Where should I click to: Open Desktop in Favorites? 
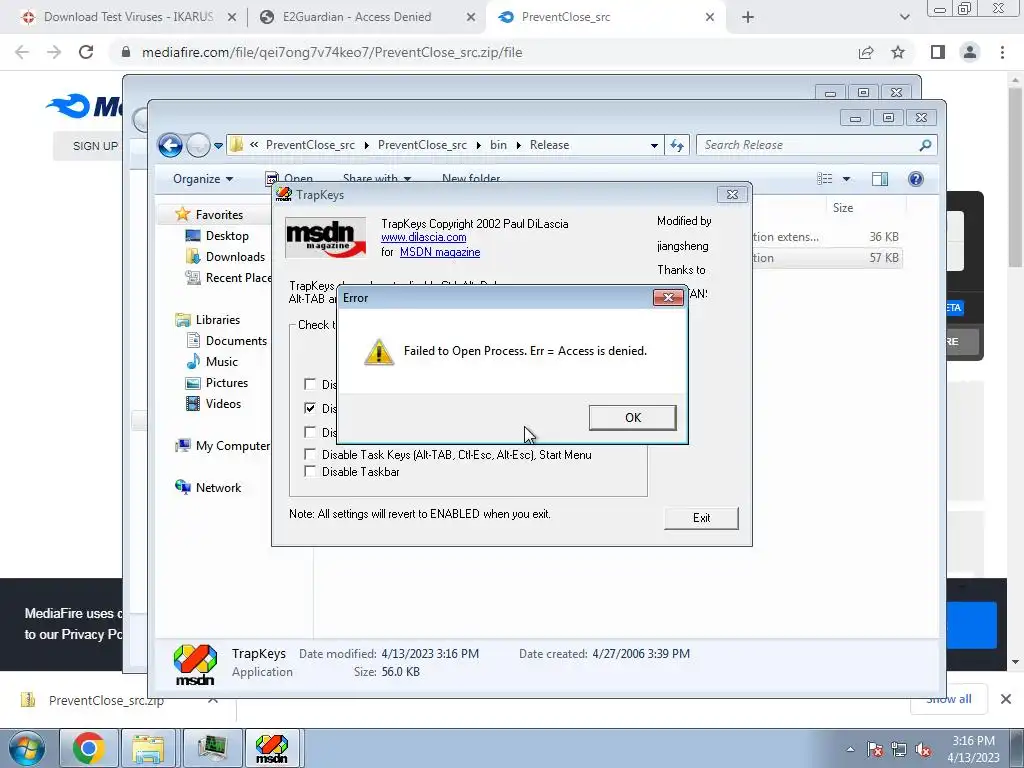click(x=227, y=236)
